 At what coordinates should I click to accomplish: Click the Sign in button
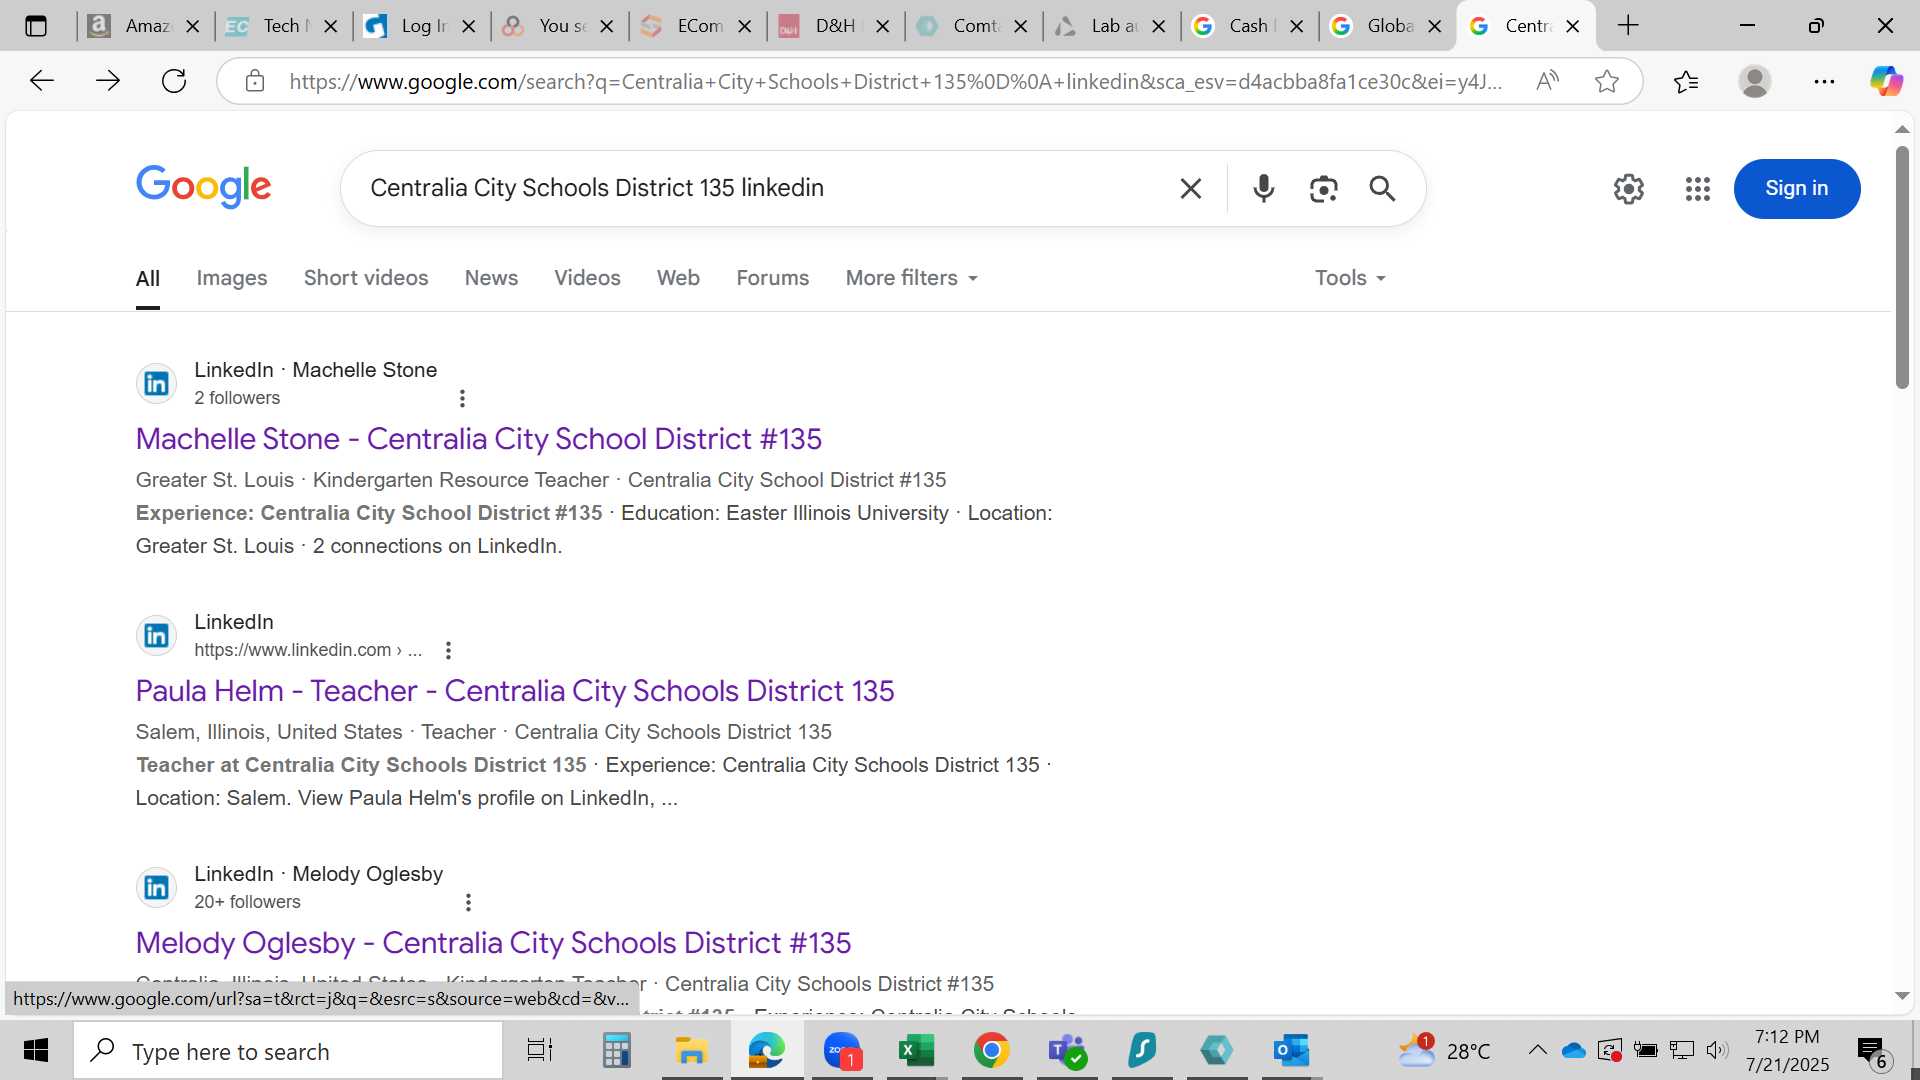(1796, 188)
